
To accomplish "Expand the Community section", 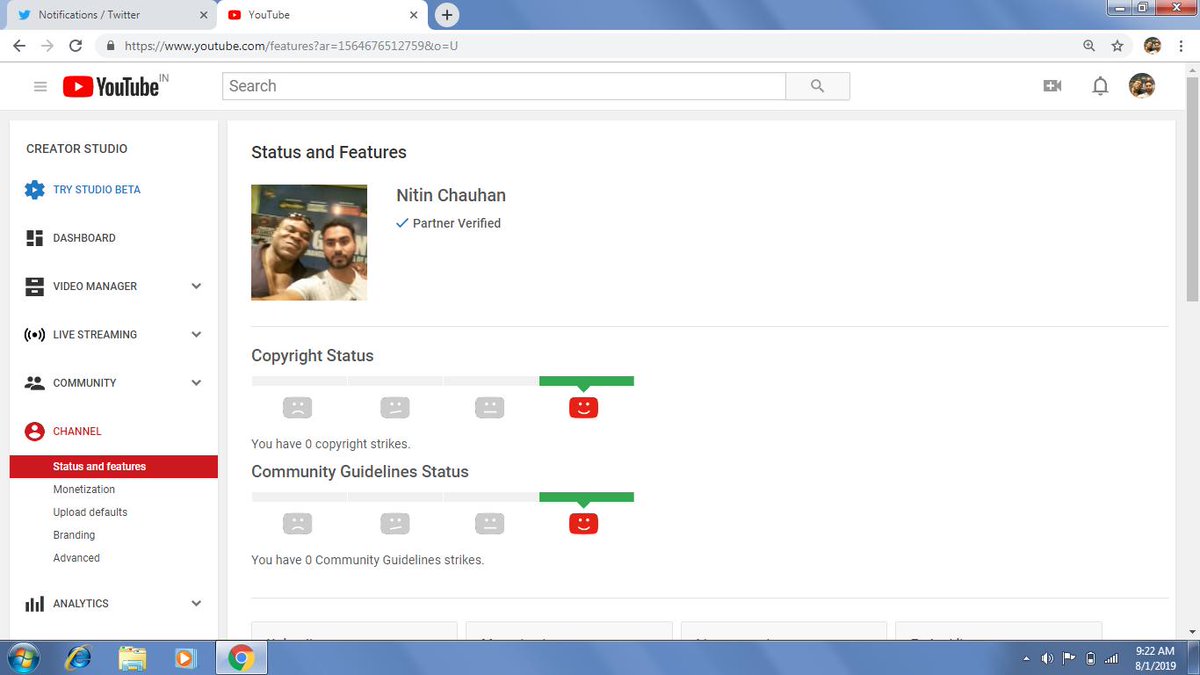I will 196,383.
